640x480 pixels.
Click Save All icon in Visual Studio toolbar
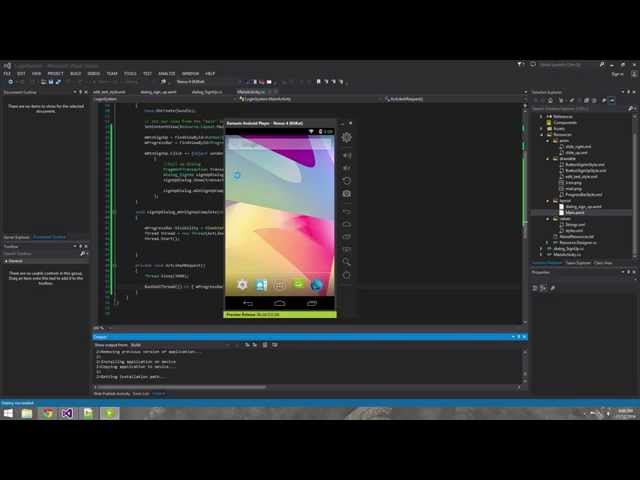[x=58, y=82]
